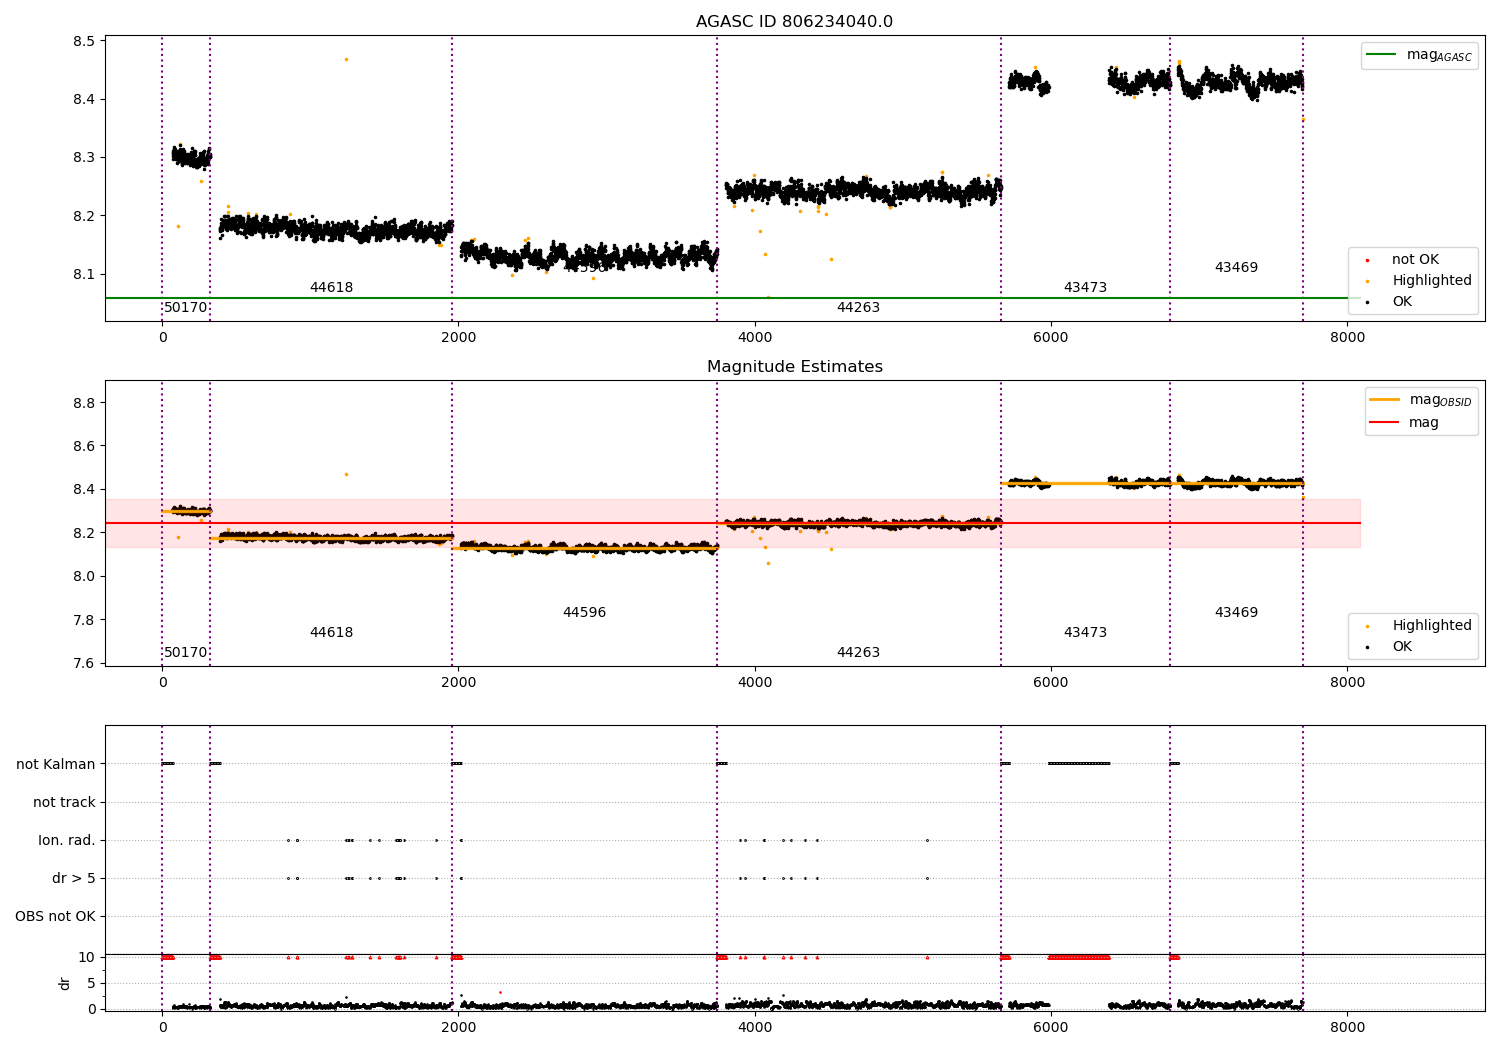Viewport: 1500px width, 1050px height.
Task: Select obsid label 44618 in Magnitude Estimates plot
Action: click(331, 633)
